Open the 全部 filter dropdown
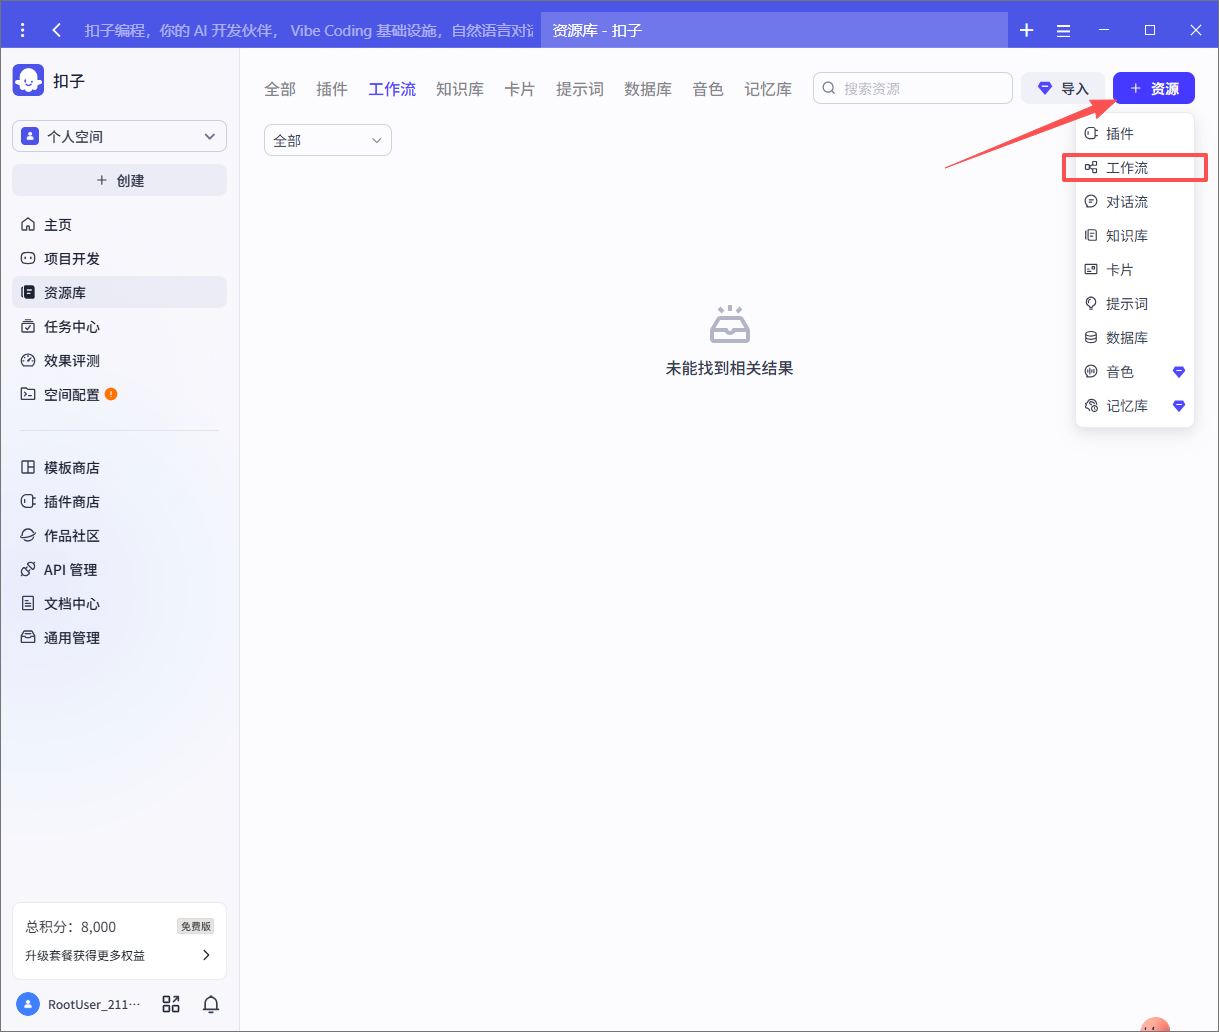Viewport: 1219px width, 1032px height. click(x=327, y=141)
